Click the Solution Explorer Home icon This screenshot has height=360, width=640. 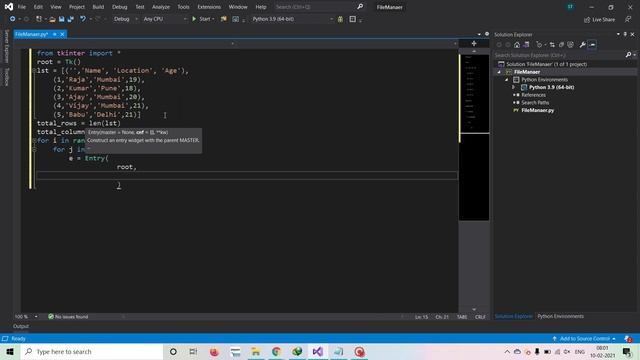[x=517, y=45]
